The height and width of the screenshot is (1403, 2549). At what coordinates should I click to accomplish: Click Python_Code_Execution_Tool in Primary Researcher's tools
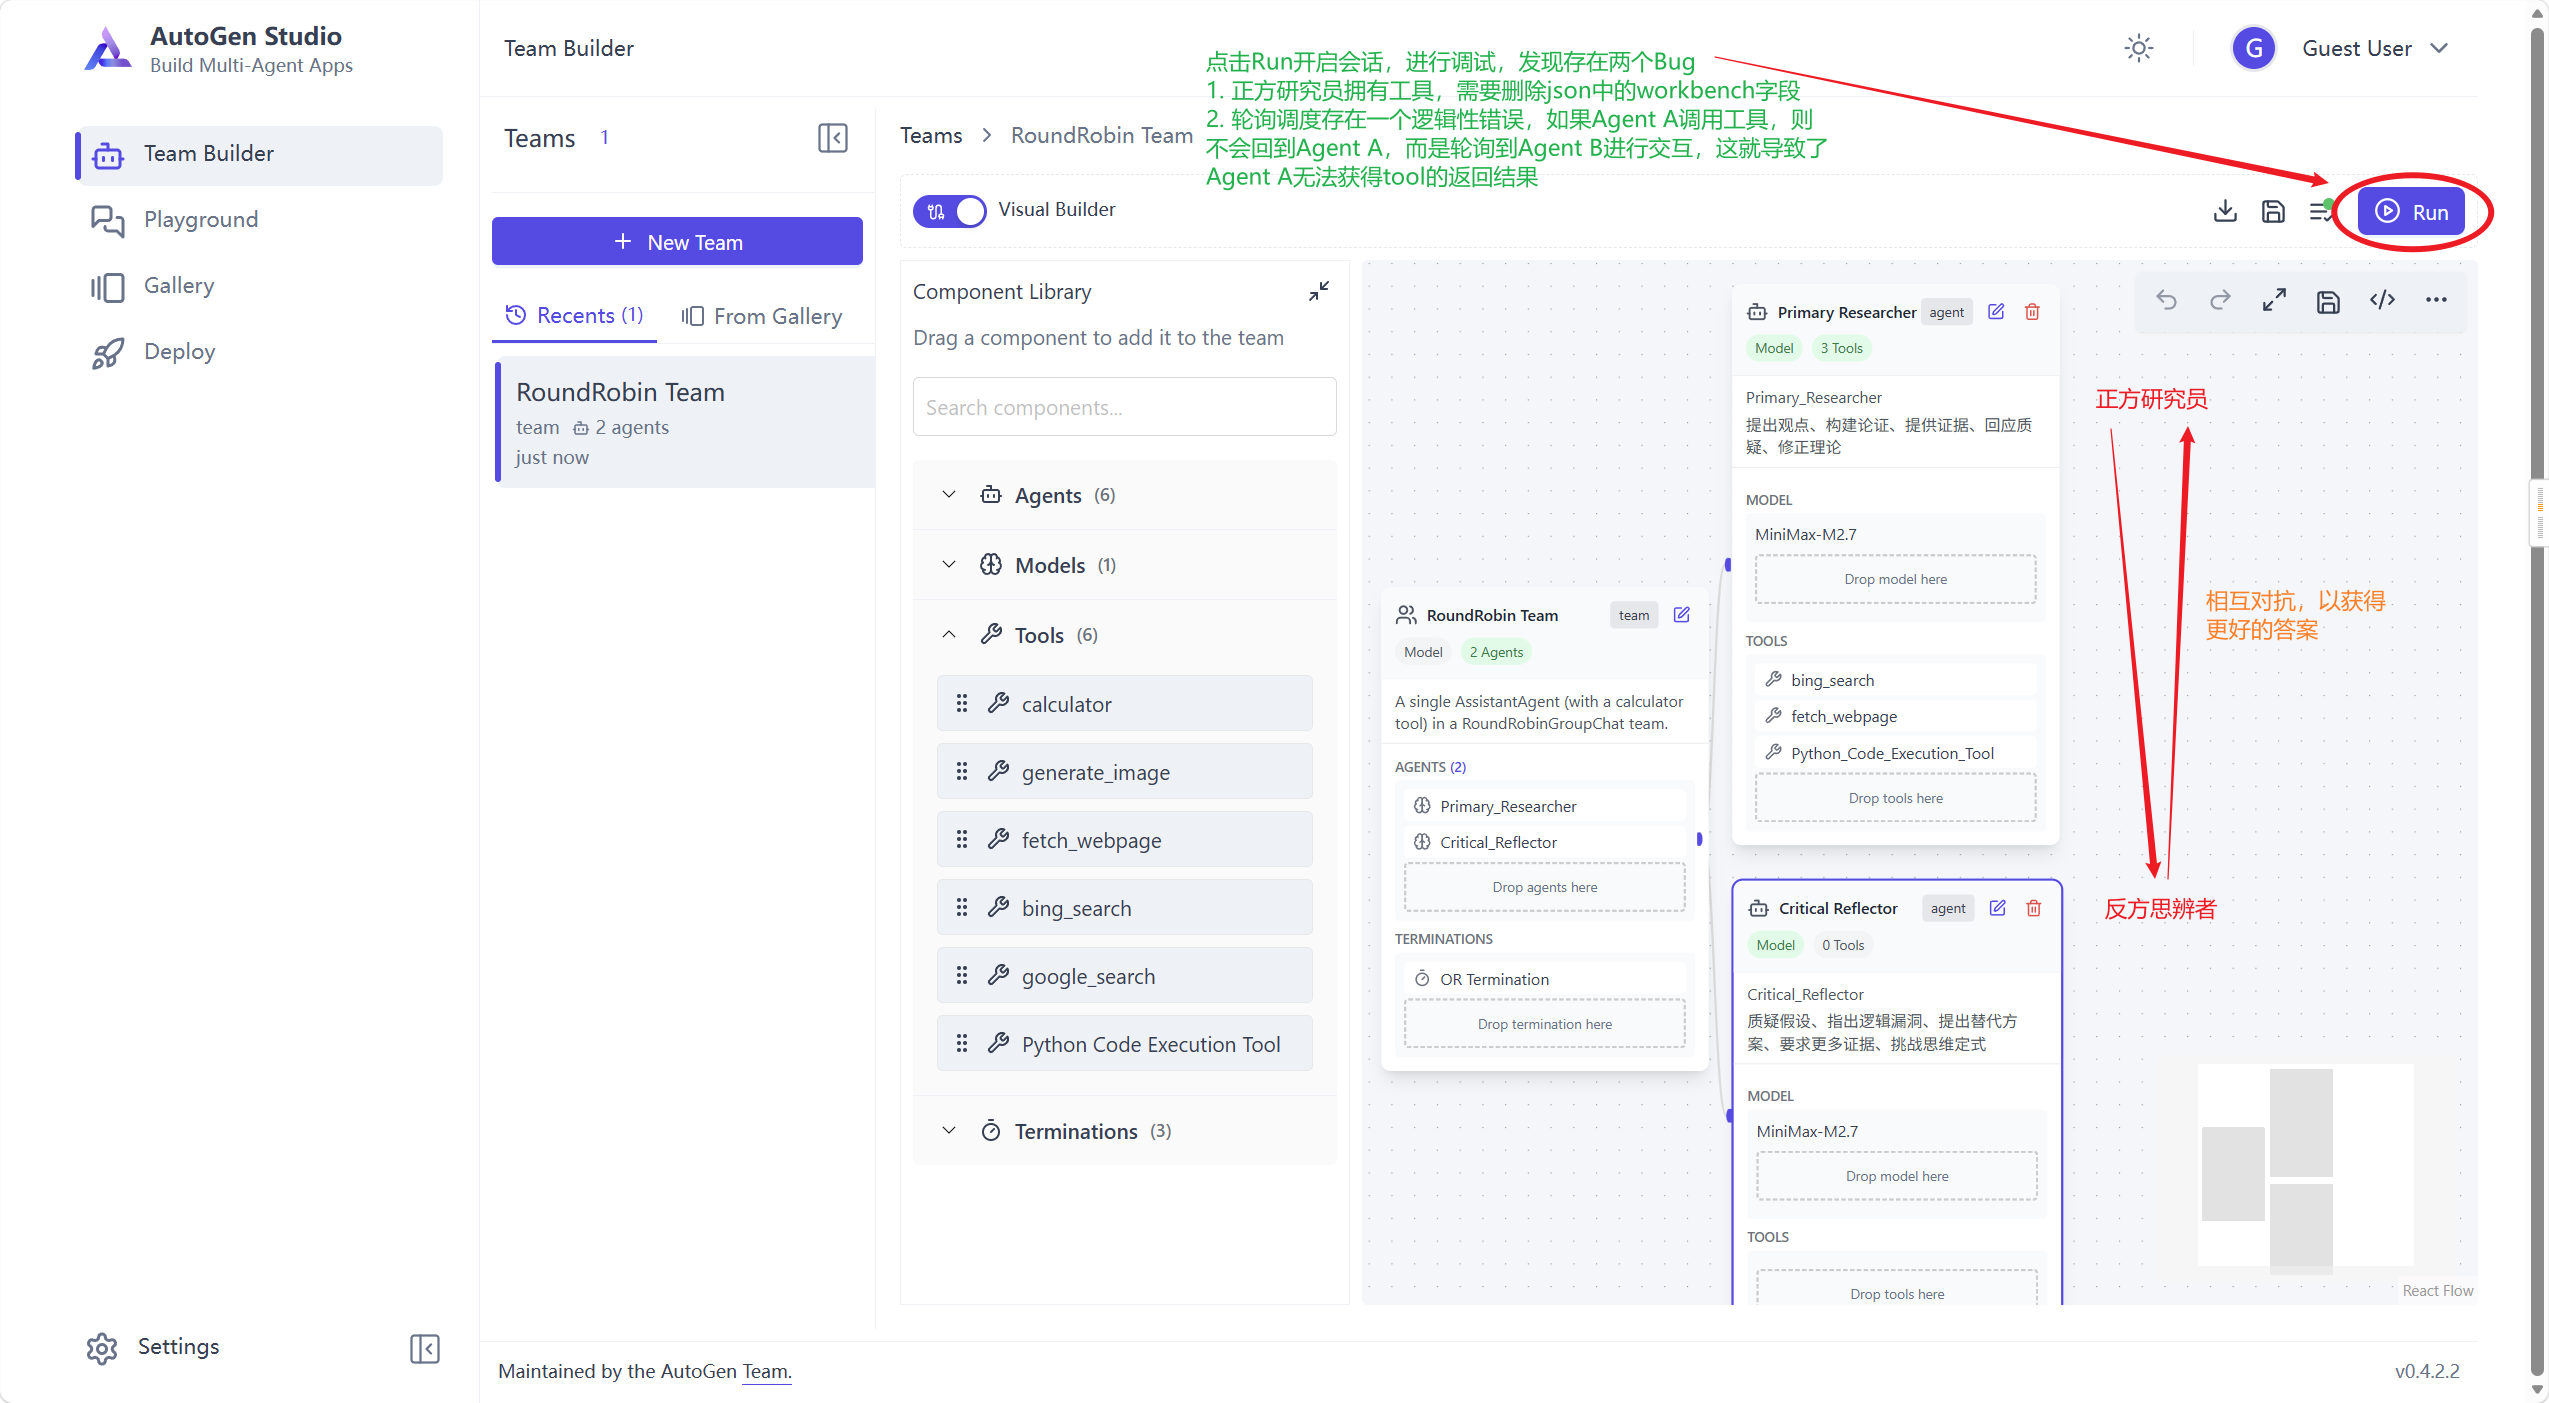coord(1895,752)
